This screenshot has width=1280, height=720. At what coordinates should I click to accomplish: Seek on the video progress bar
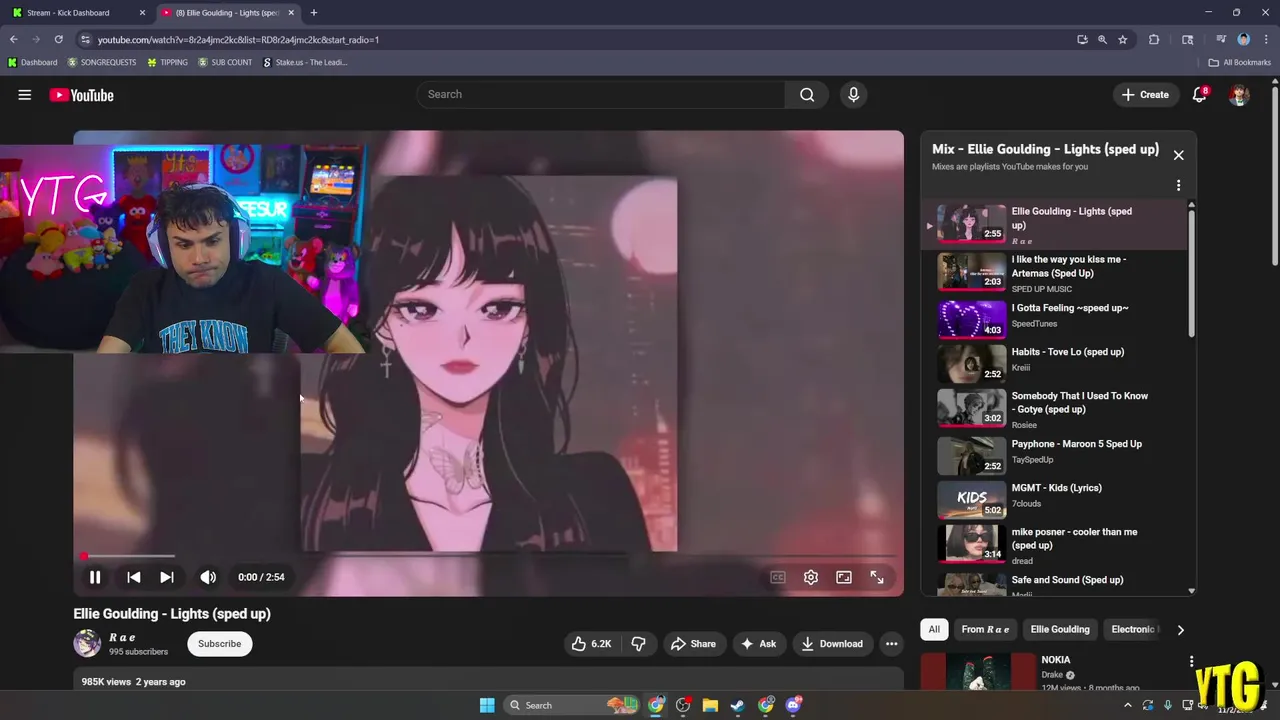tap(488, 556)
